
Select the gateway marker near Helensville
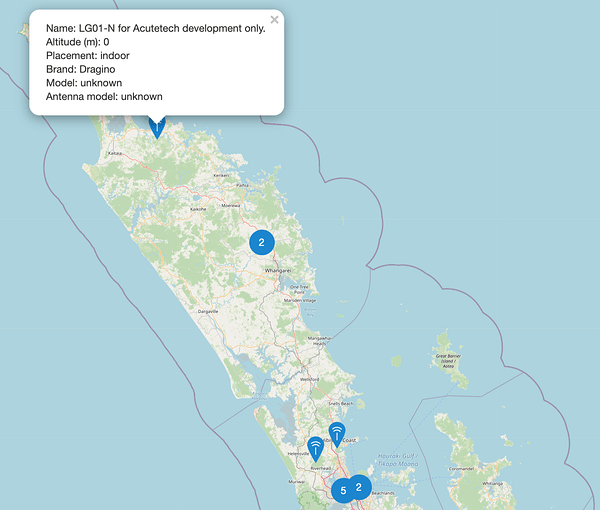tap(316, 449)
